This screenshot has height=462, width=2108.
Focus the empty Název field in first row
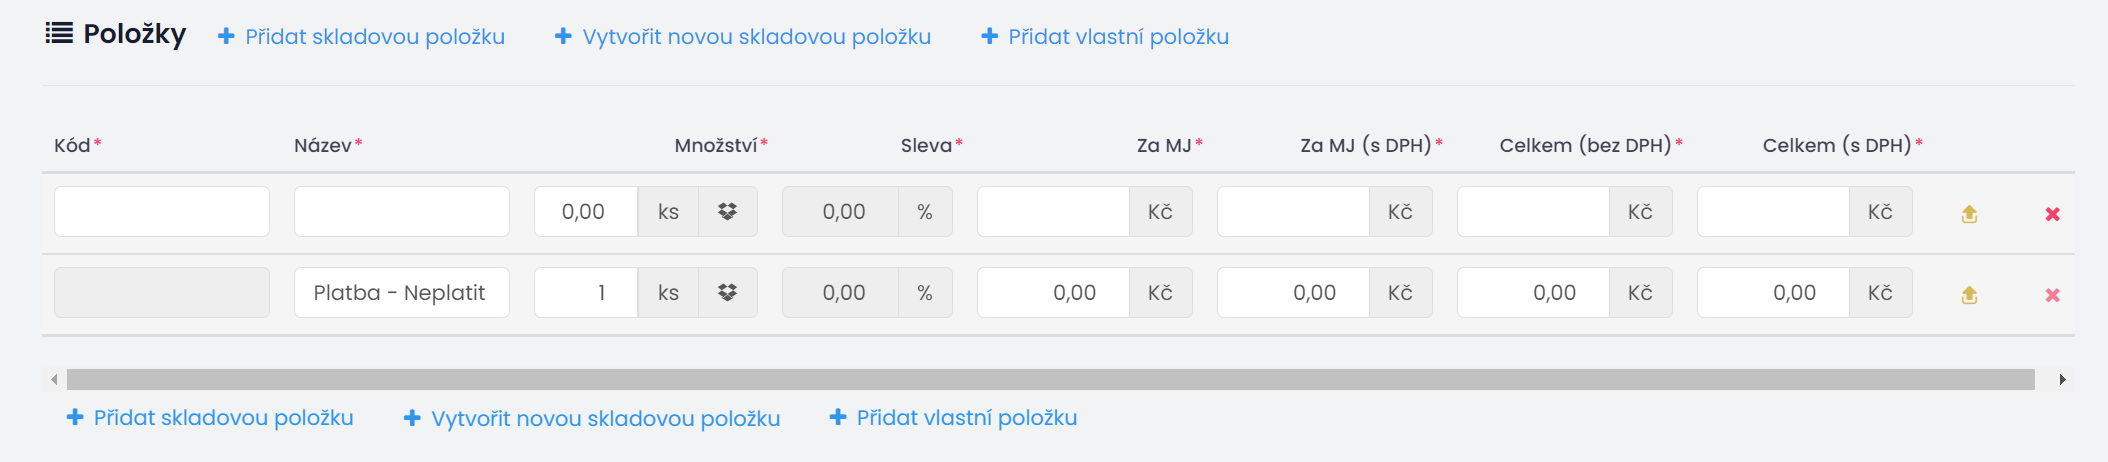tap(402, 212)
